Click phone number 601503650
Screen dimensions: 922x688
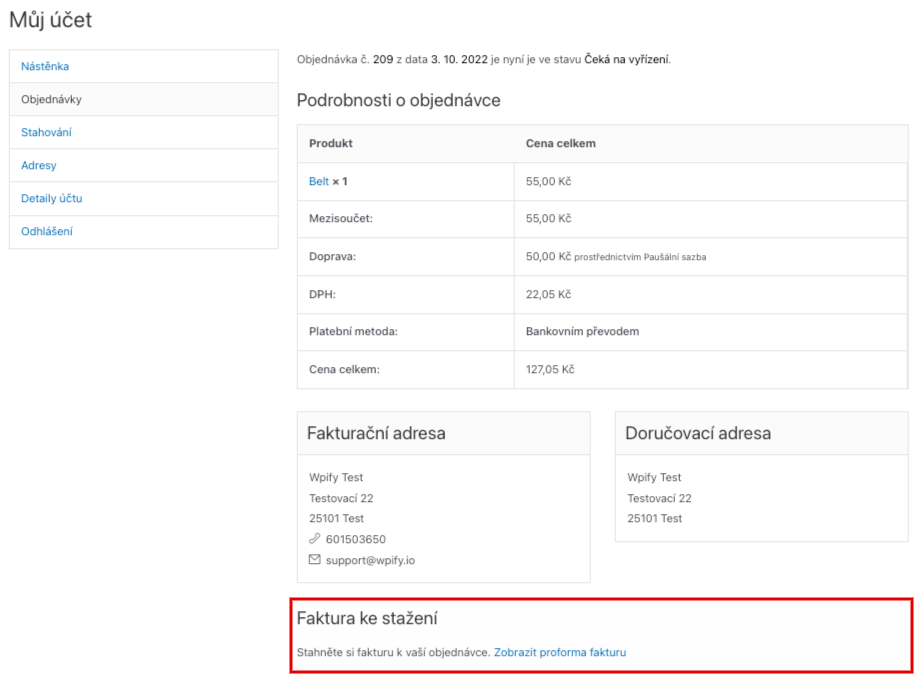tap(356, 539)
